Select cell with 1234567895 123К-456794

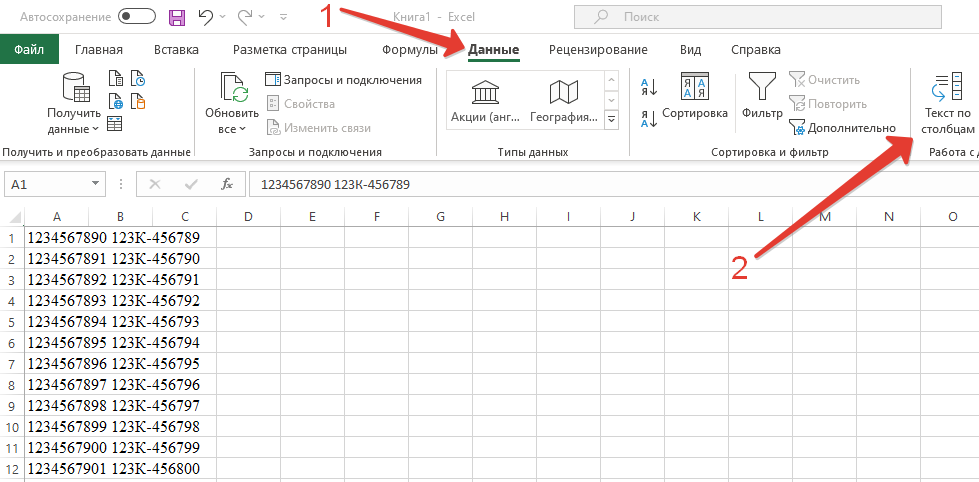pos(57,343)
